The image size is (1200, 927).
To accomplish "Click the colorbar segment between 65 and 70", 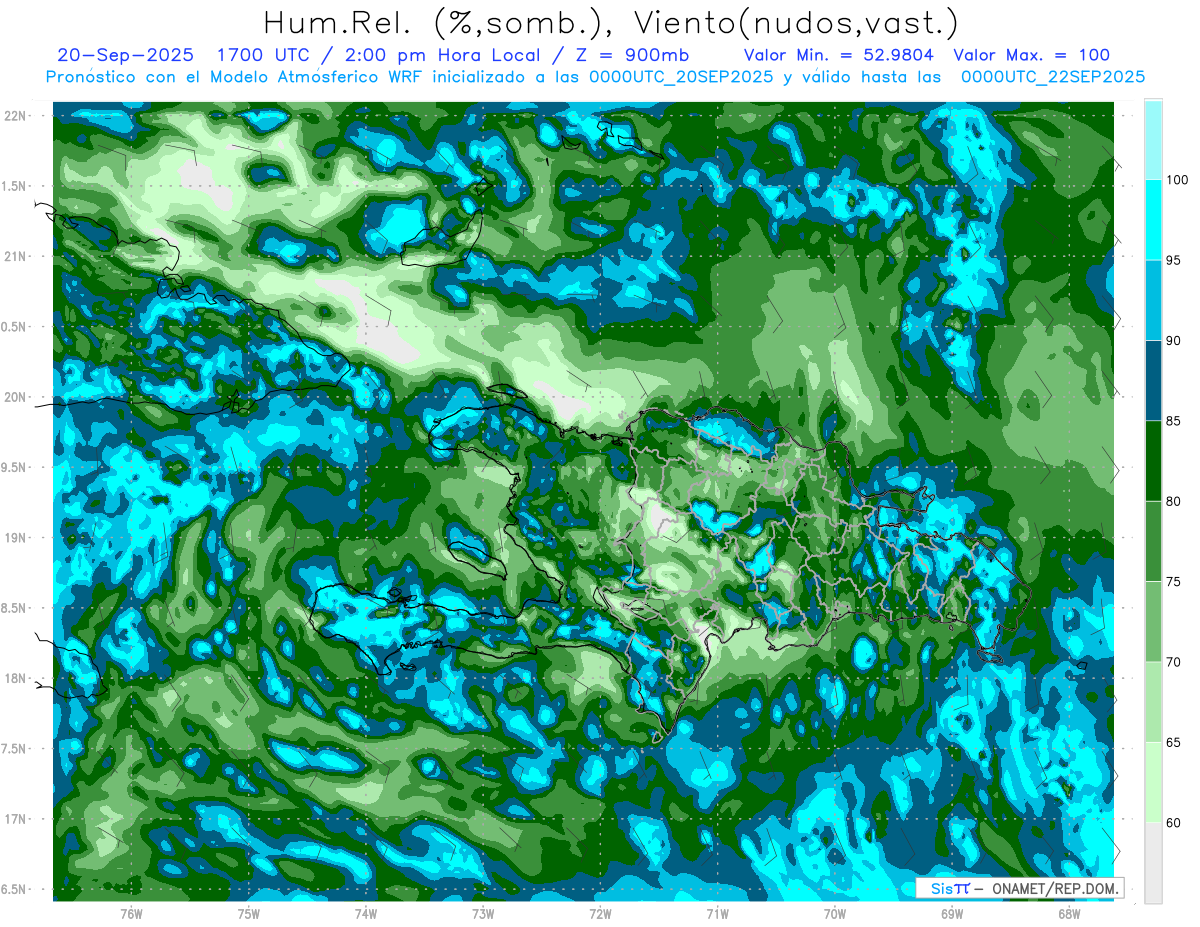I will click(x=1153, y=702).
